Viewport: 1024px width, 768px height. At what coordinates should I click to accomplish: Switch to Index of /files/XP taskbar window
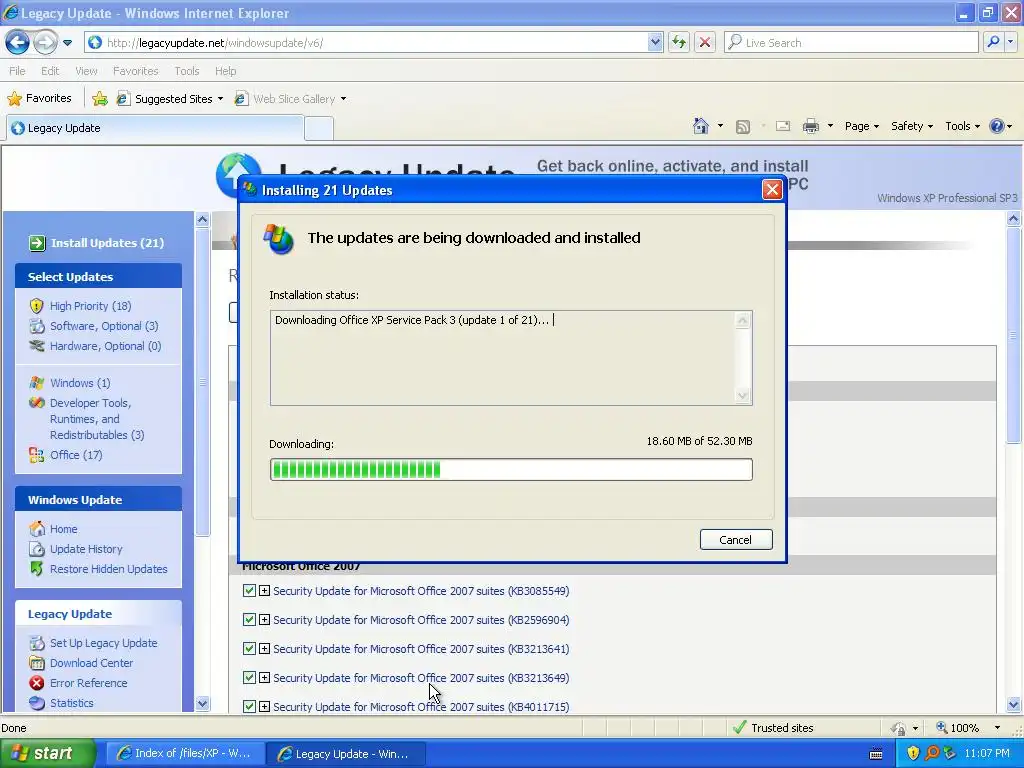(x=185, y=753)
